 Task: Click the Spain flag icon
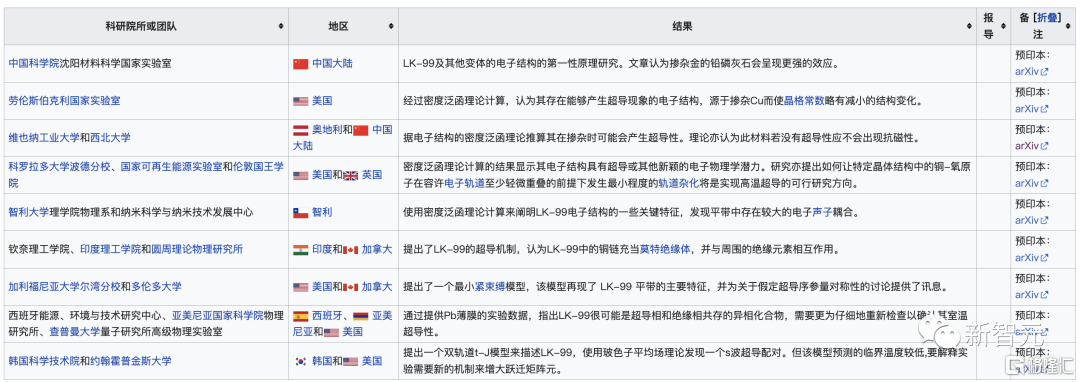point(300,316)
